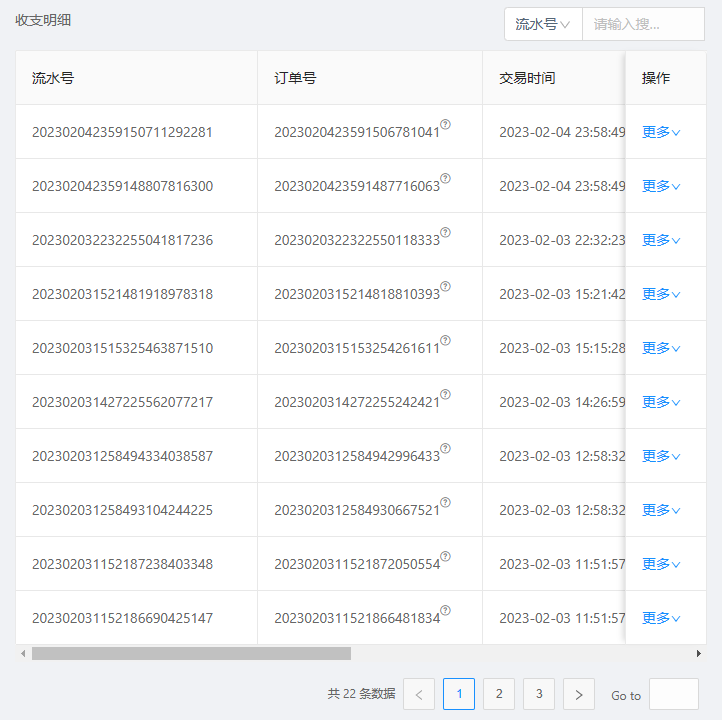
Task: Click help icon next to order 2023020315153254261611
Action: pyautogui.click(x=445, y=340)
